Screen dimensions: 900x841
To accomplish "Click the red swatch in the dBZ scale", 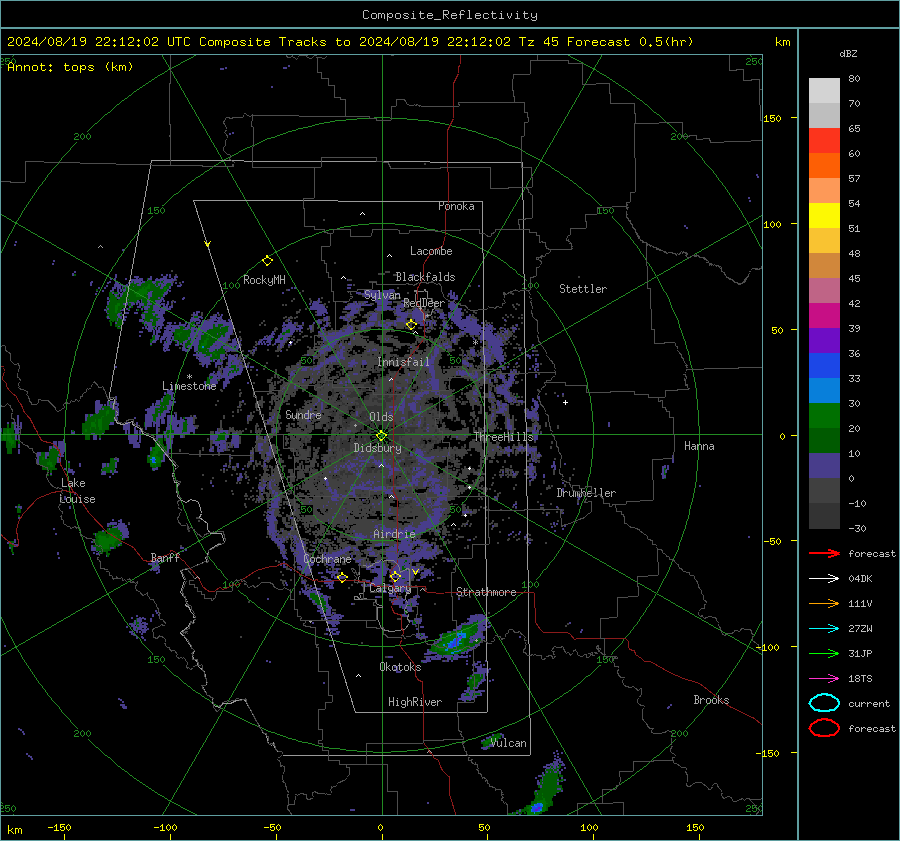I will (x=824, y=141).
